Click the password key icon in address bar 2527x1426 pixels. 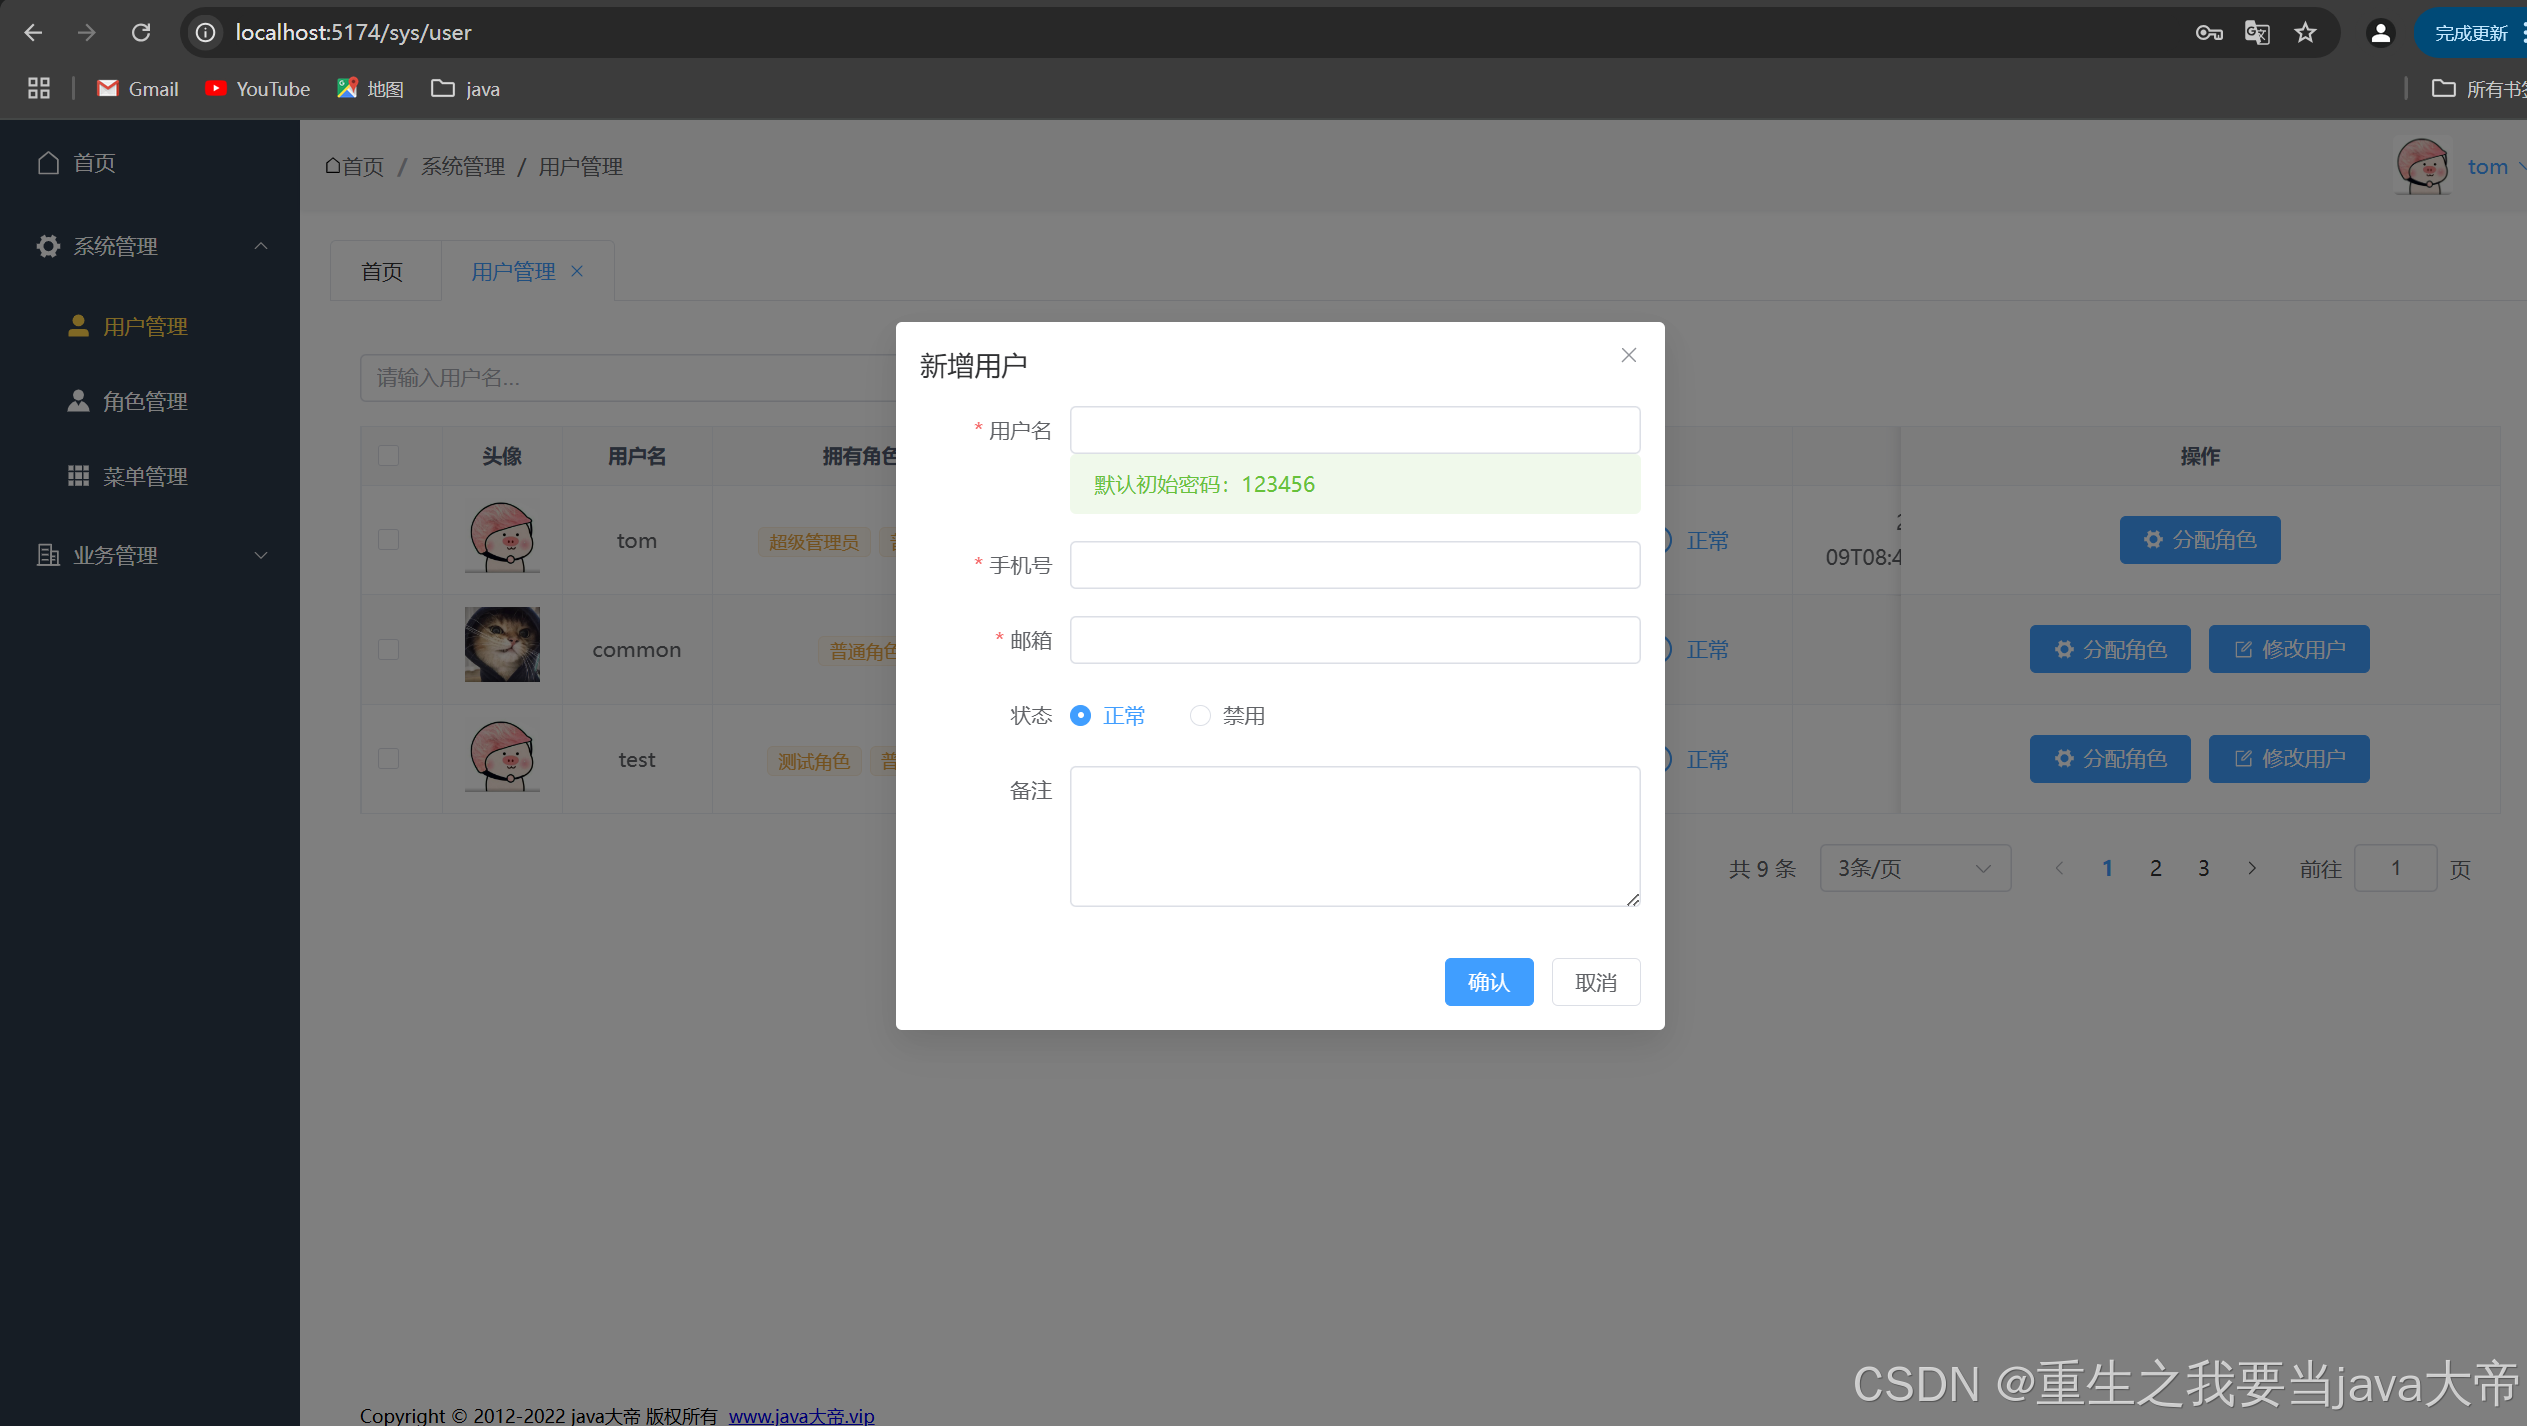2208,32
